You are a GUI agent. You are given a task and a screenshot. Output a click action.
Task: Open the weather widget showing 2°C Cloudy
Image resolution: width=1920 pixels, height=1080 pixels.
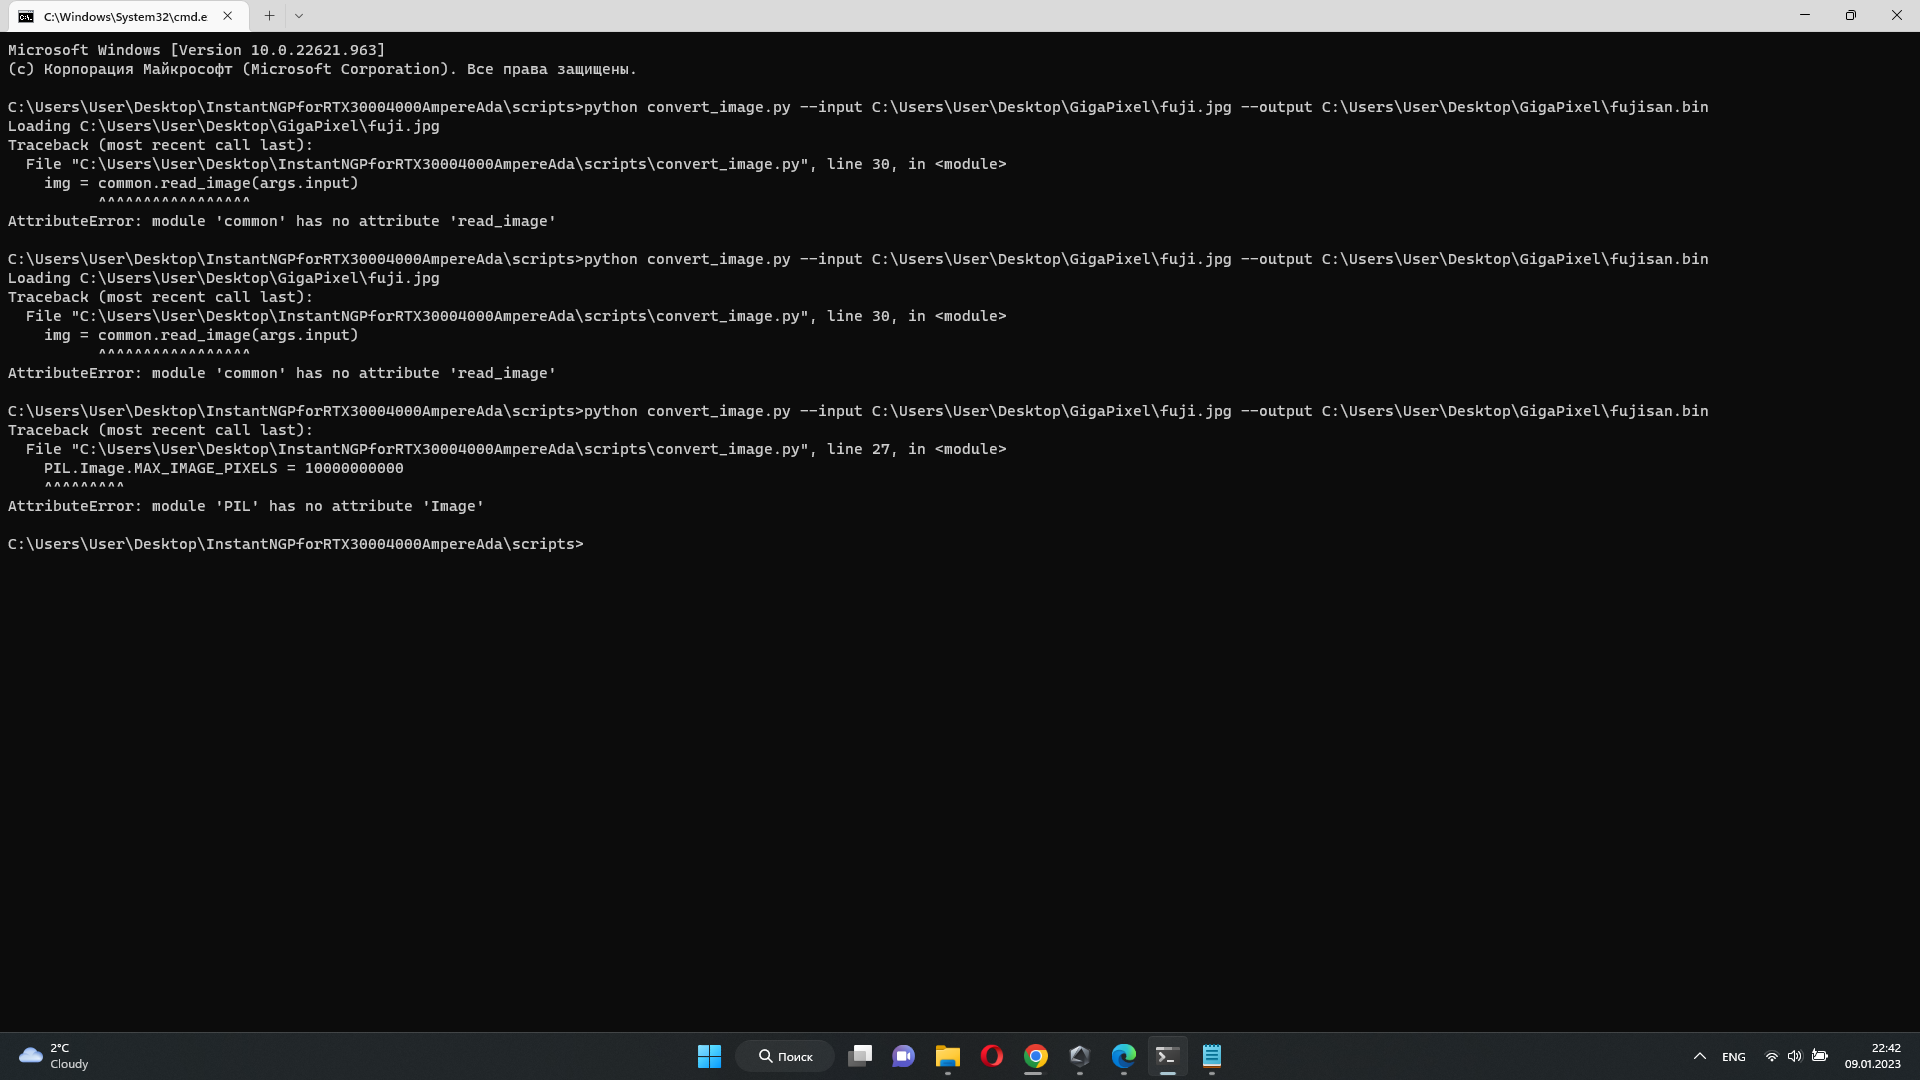click(50, 1056)
